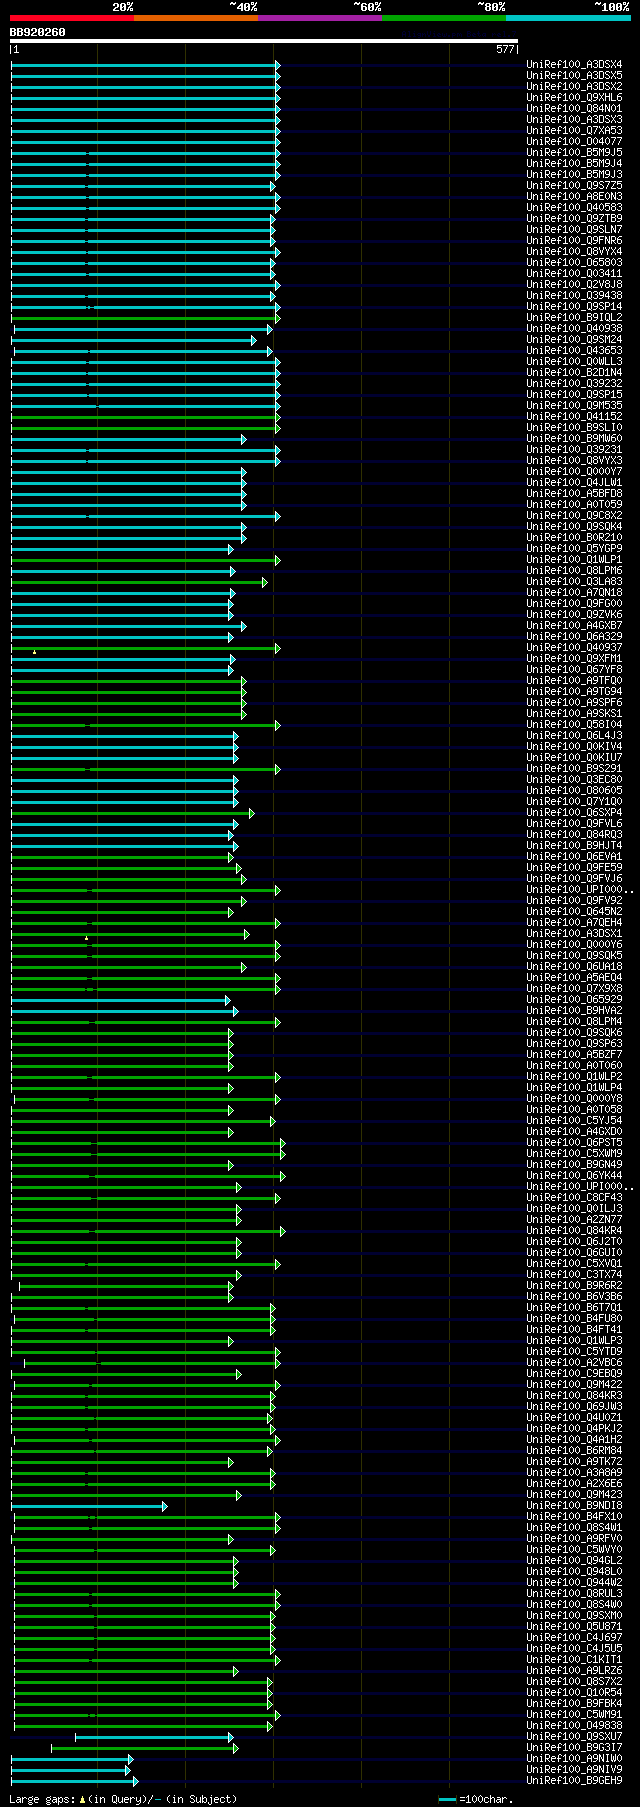The height and width of the screenshot is (1807, 640).
Task: Select the UniRef100_Q2V8J8 label
Action: [574, 285]
